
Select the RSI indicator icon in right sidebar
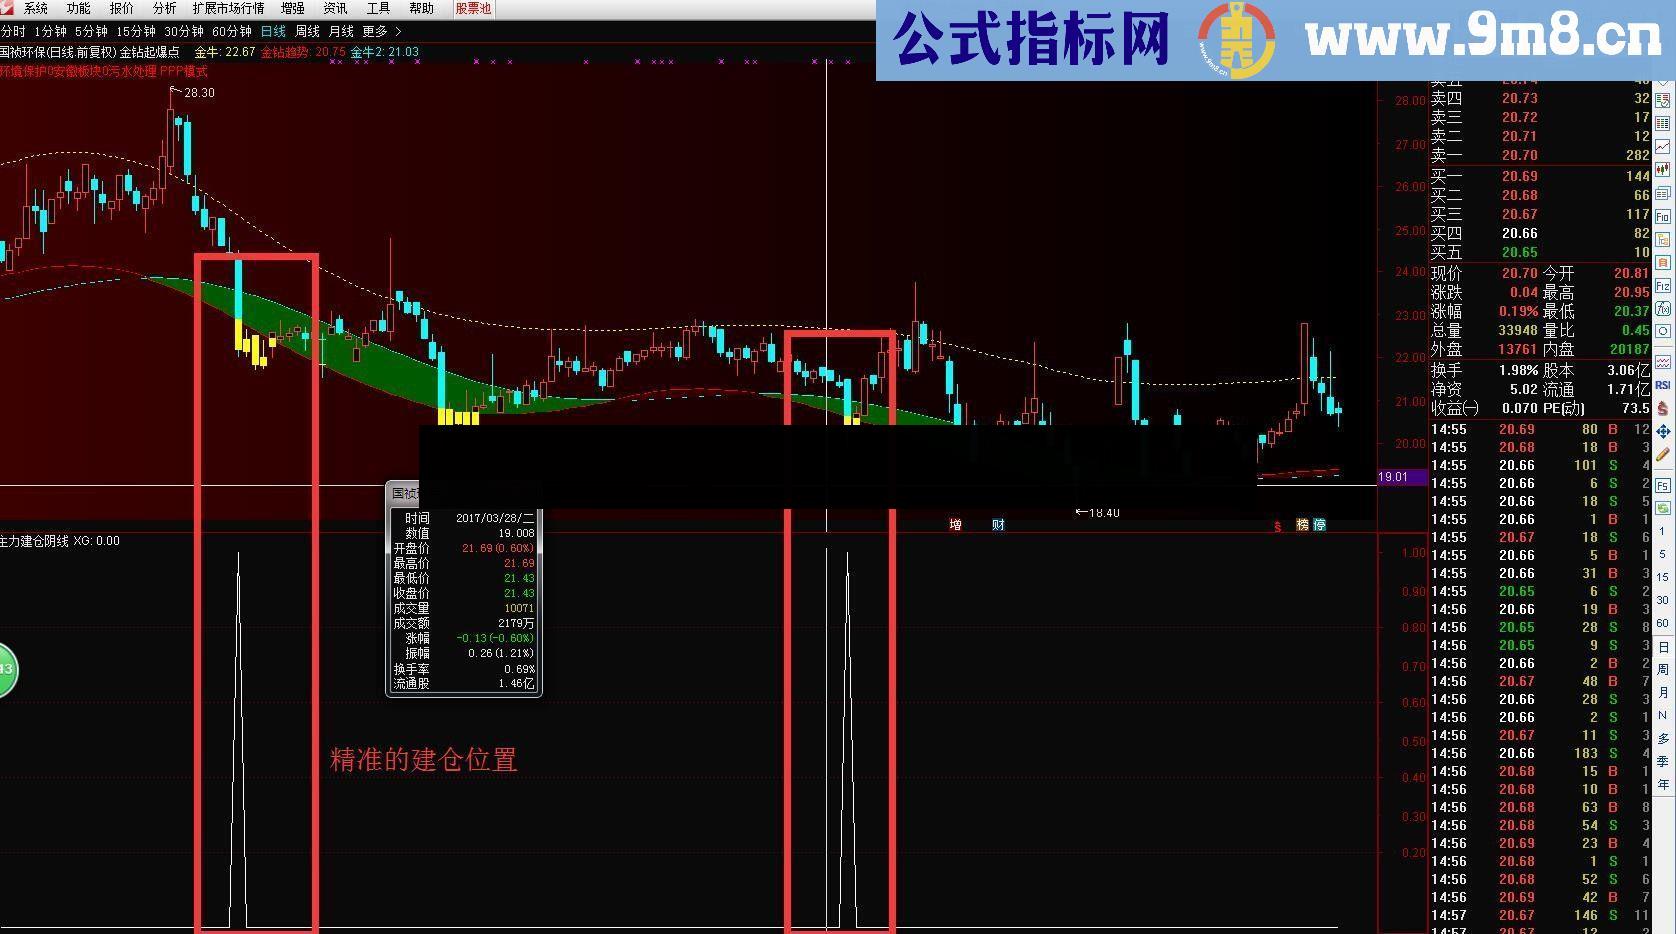1663,384
